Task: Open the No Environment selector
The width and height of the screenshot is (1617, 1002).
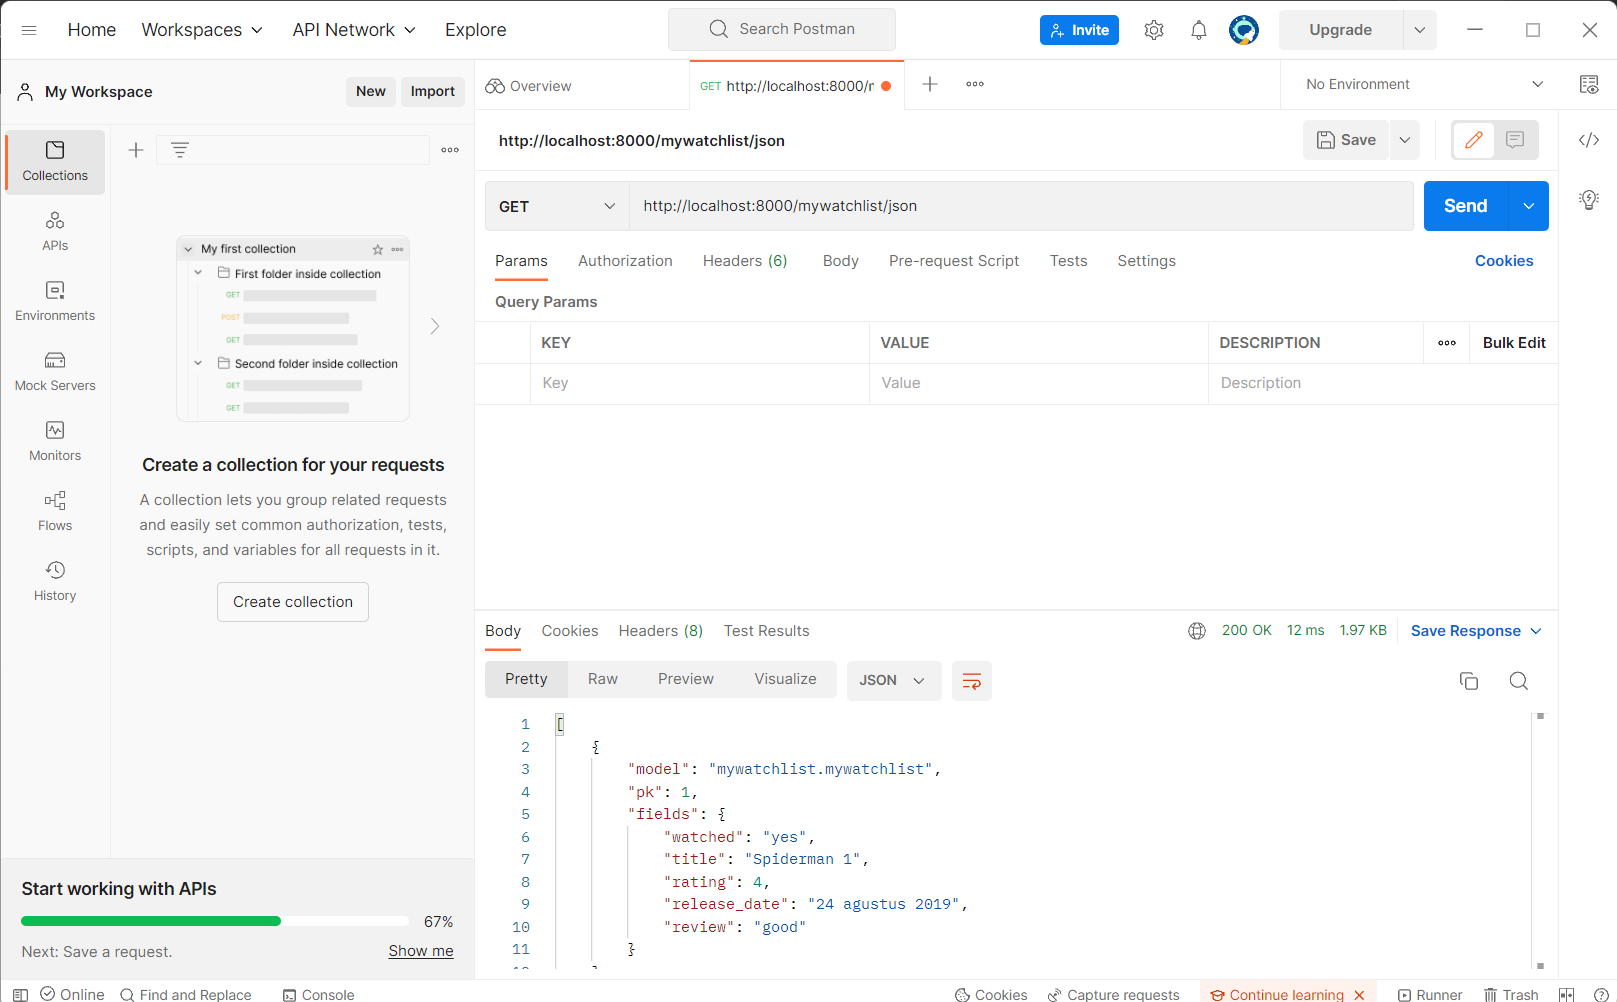Action: [x=1418, y=84]
